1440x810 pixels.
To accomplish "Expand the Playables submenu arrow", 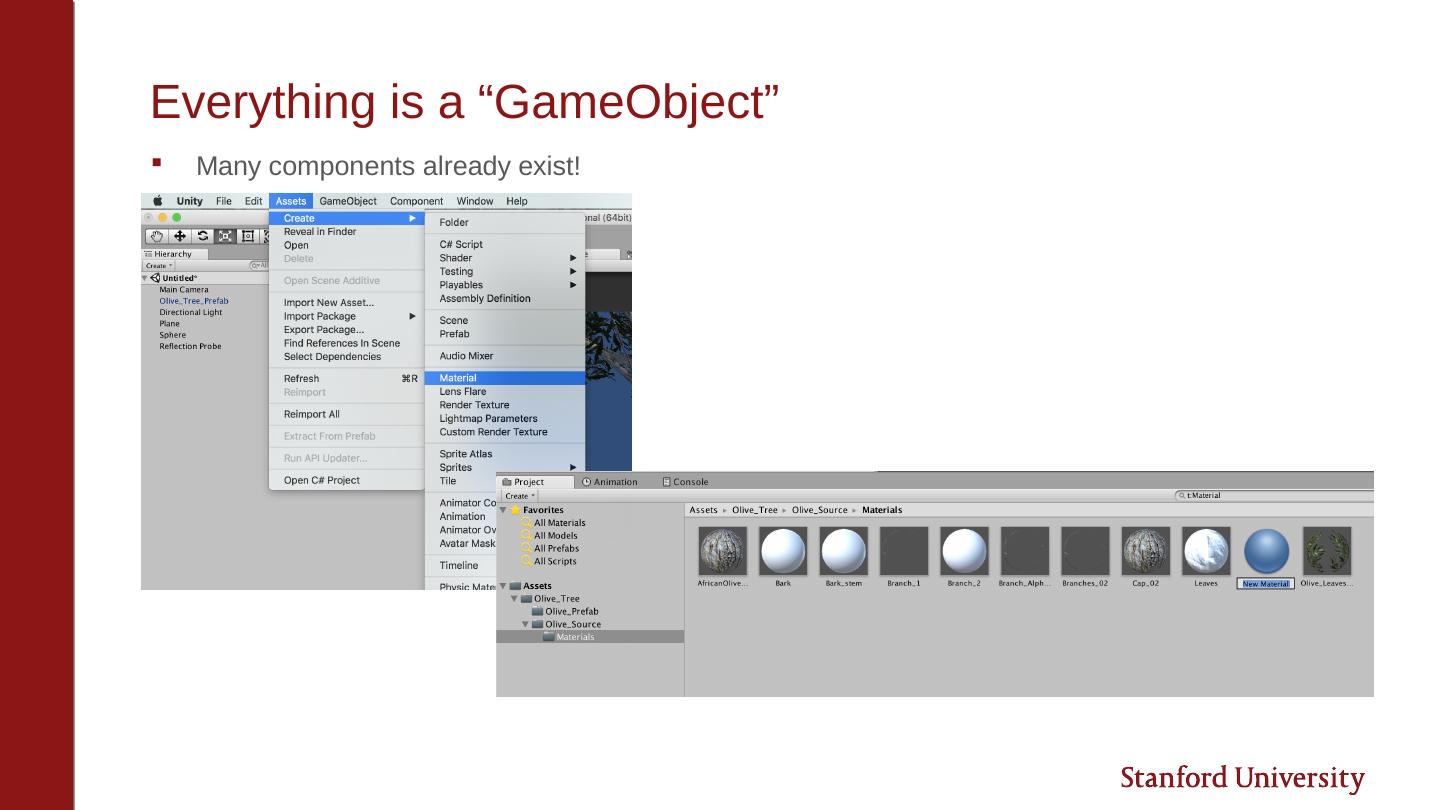I will (574, 285).
